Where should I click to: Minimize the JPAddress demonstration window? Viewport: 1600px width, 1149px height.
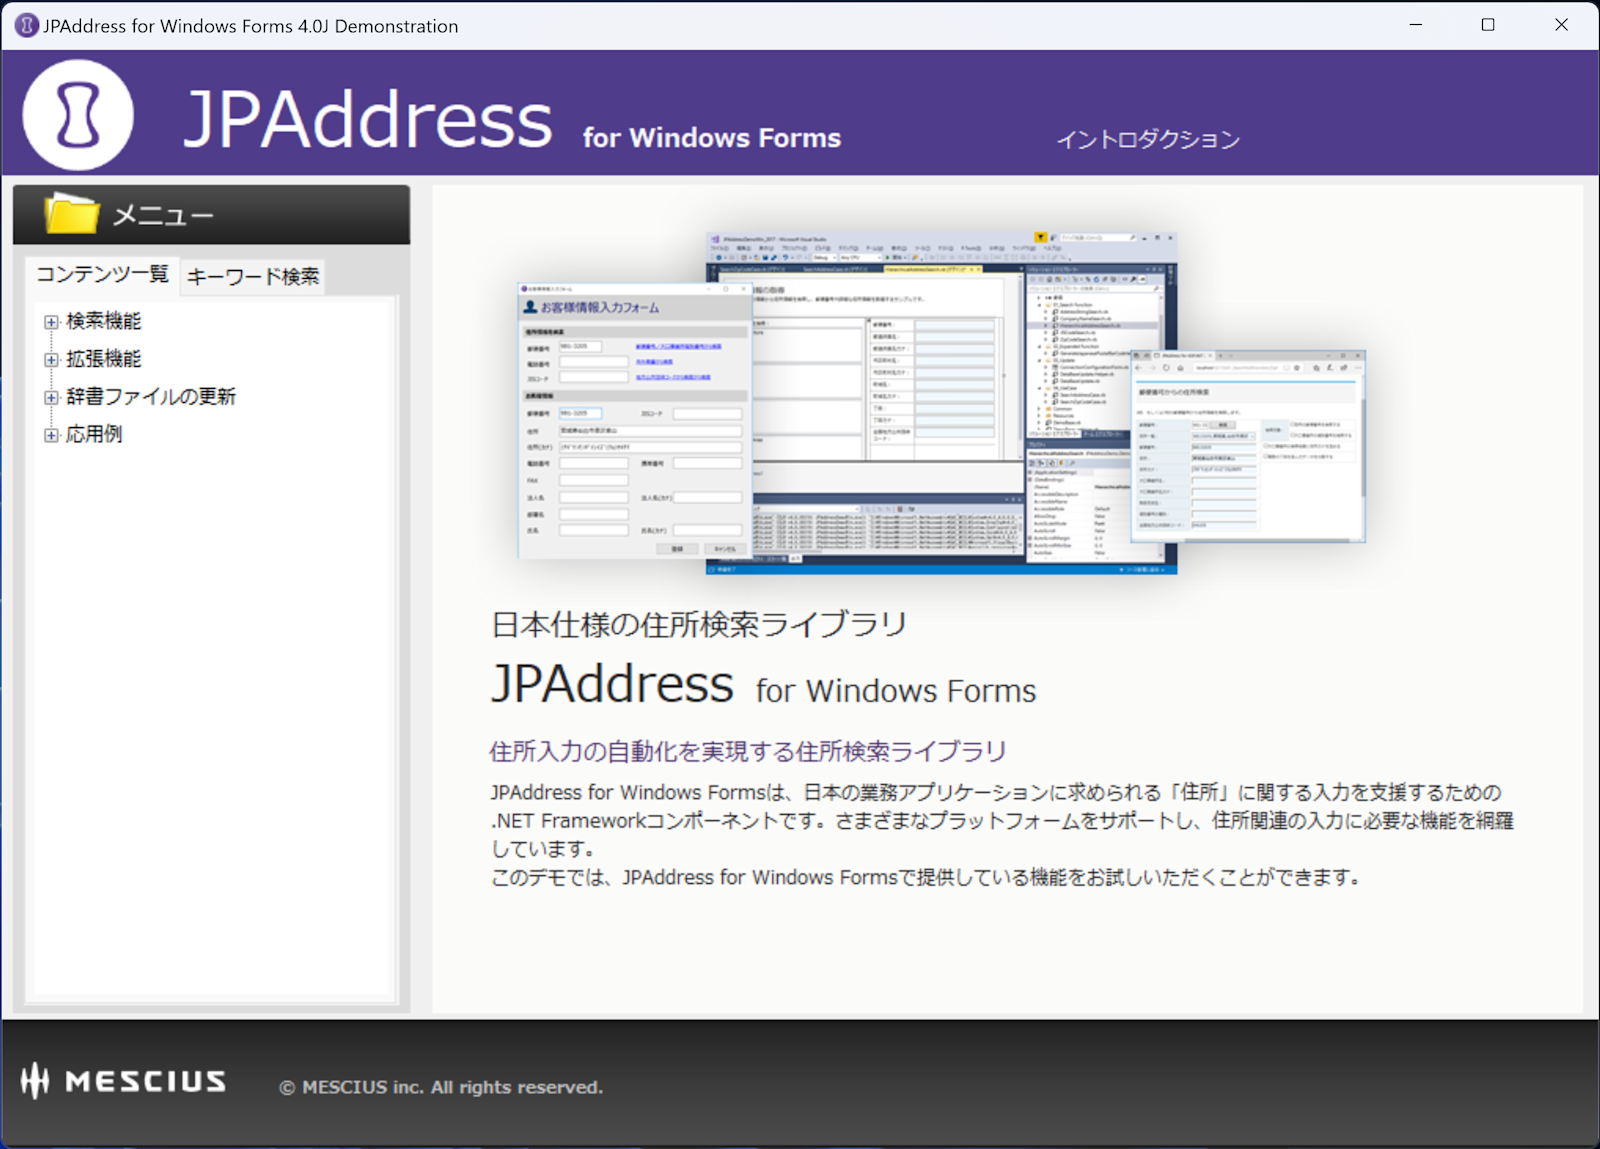coord(1416,25)
